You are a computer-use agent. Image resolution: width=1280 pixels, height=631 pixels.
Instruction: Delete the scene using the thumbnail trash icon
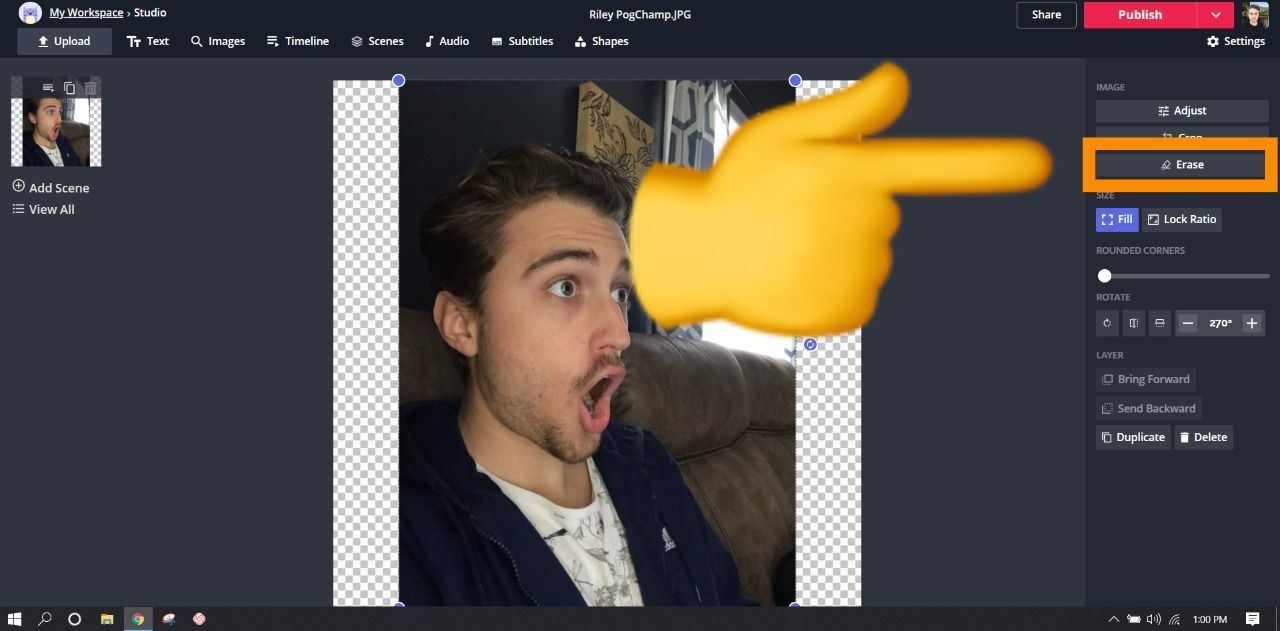coord(90,88)
